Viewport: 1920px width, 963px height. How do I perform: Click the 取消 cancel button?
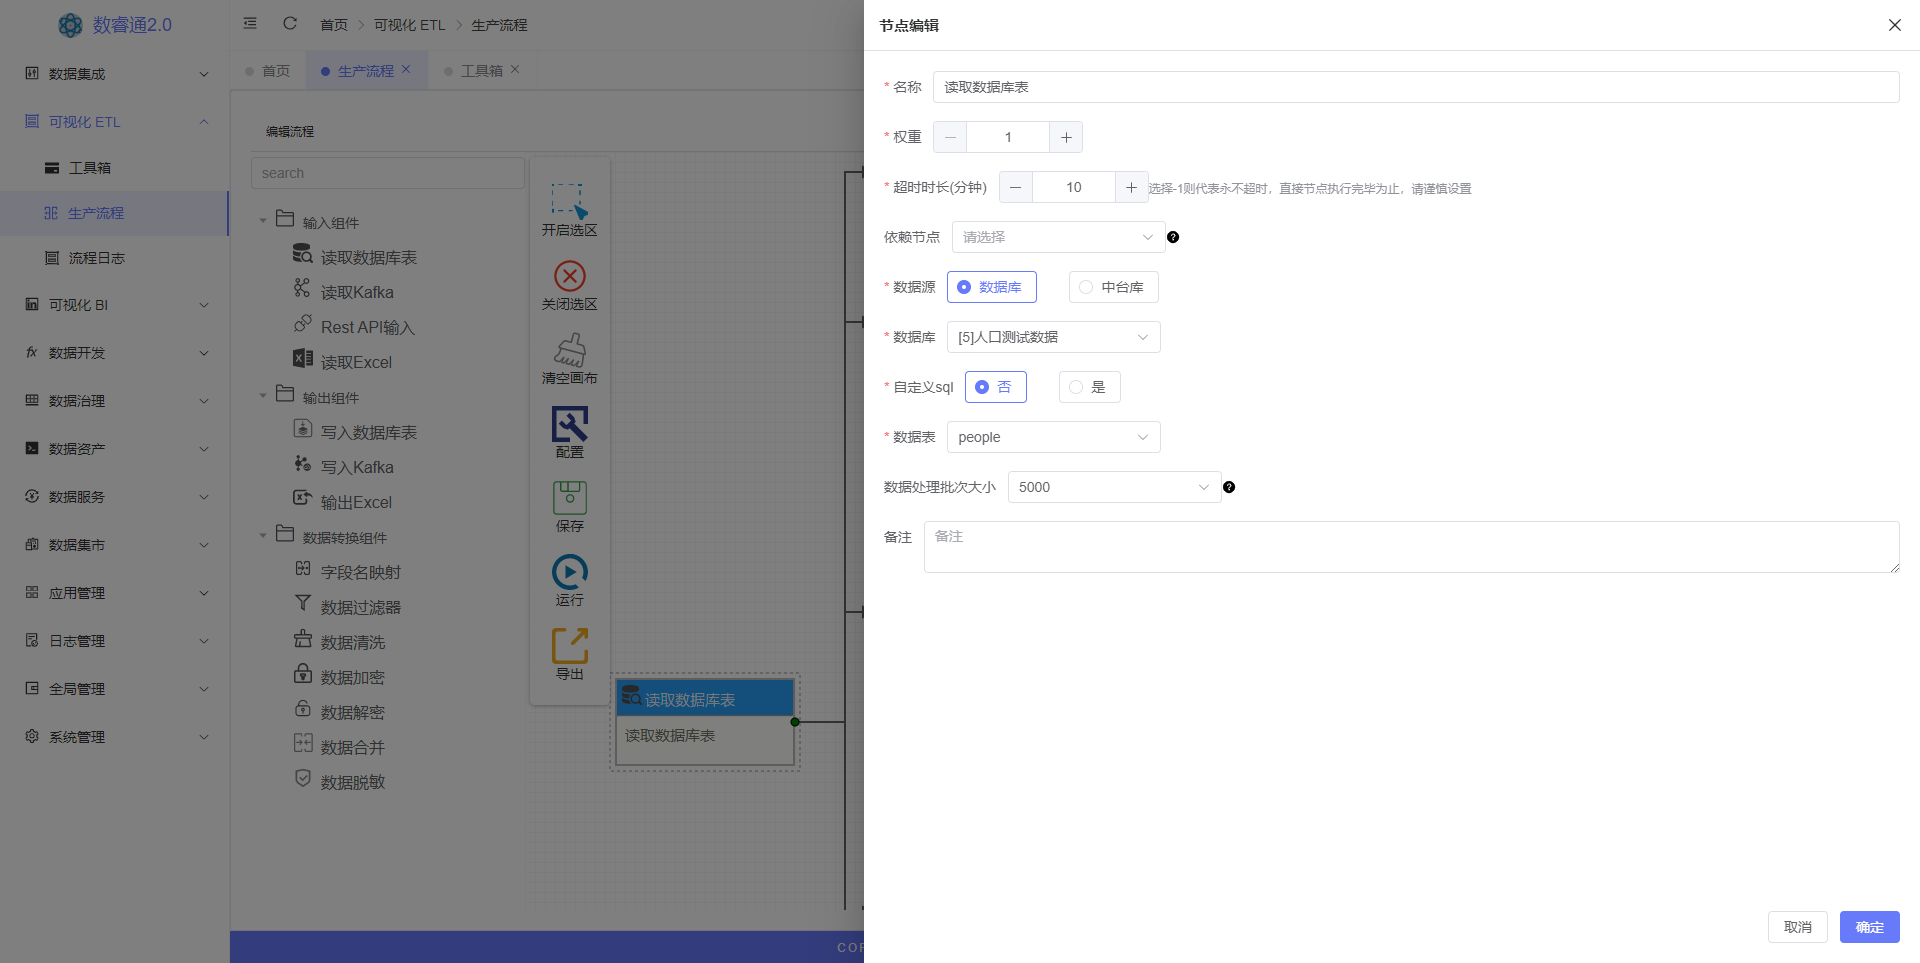coord(1797,927)
